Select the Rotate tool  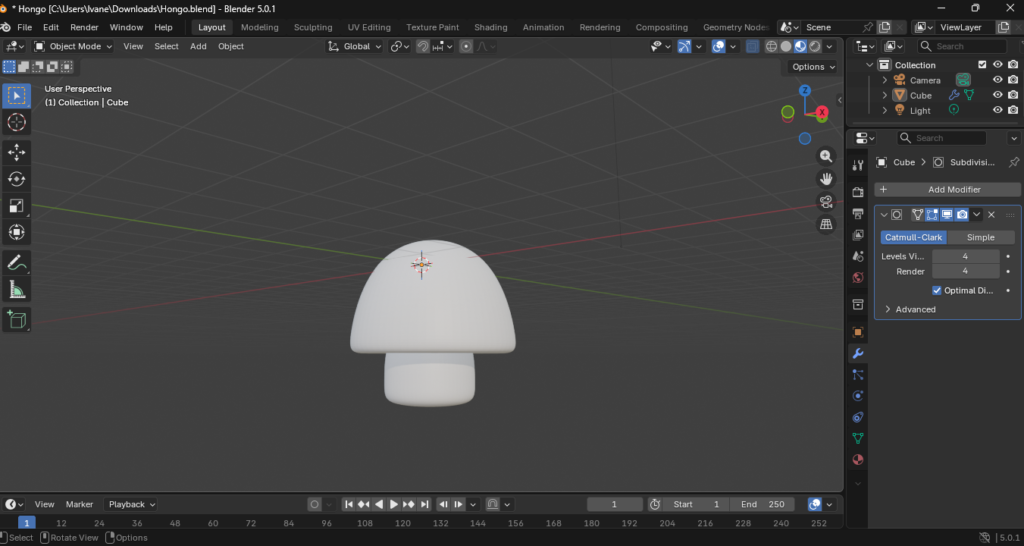pyautogui.click(x=17, y=179)
